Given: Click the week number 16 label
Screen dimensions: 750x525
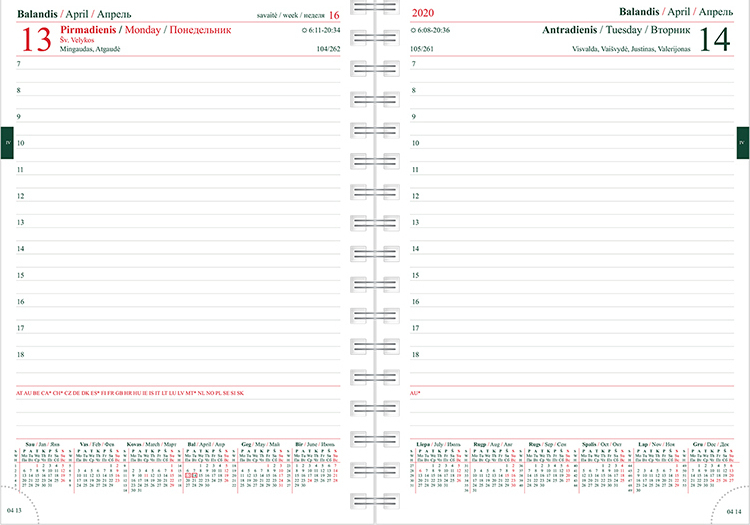Looking at the screenshot, I should click(334, 15).
